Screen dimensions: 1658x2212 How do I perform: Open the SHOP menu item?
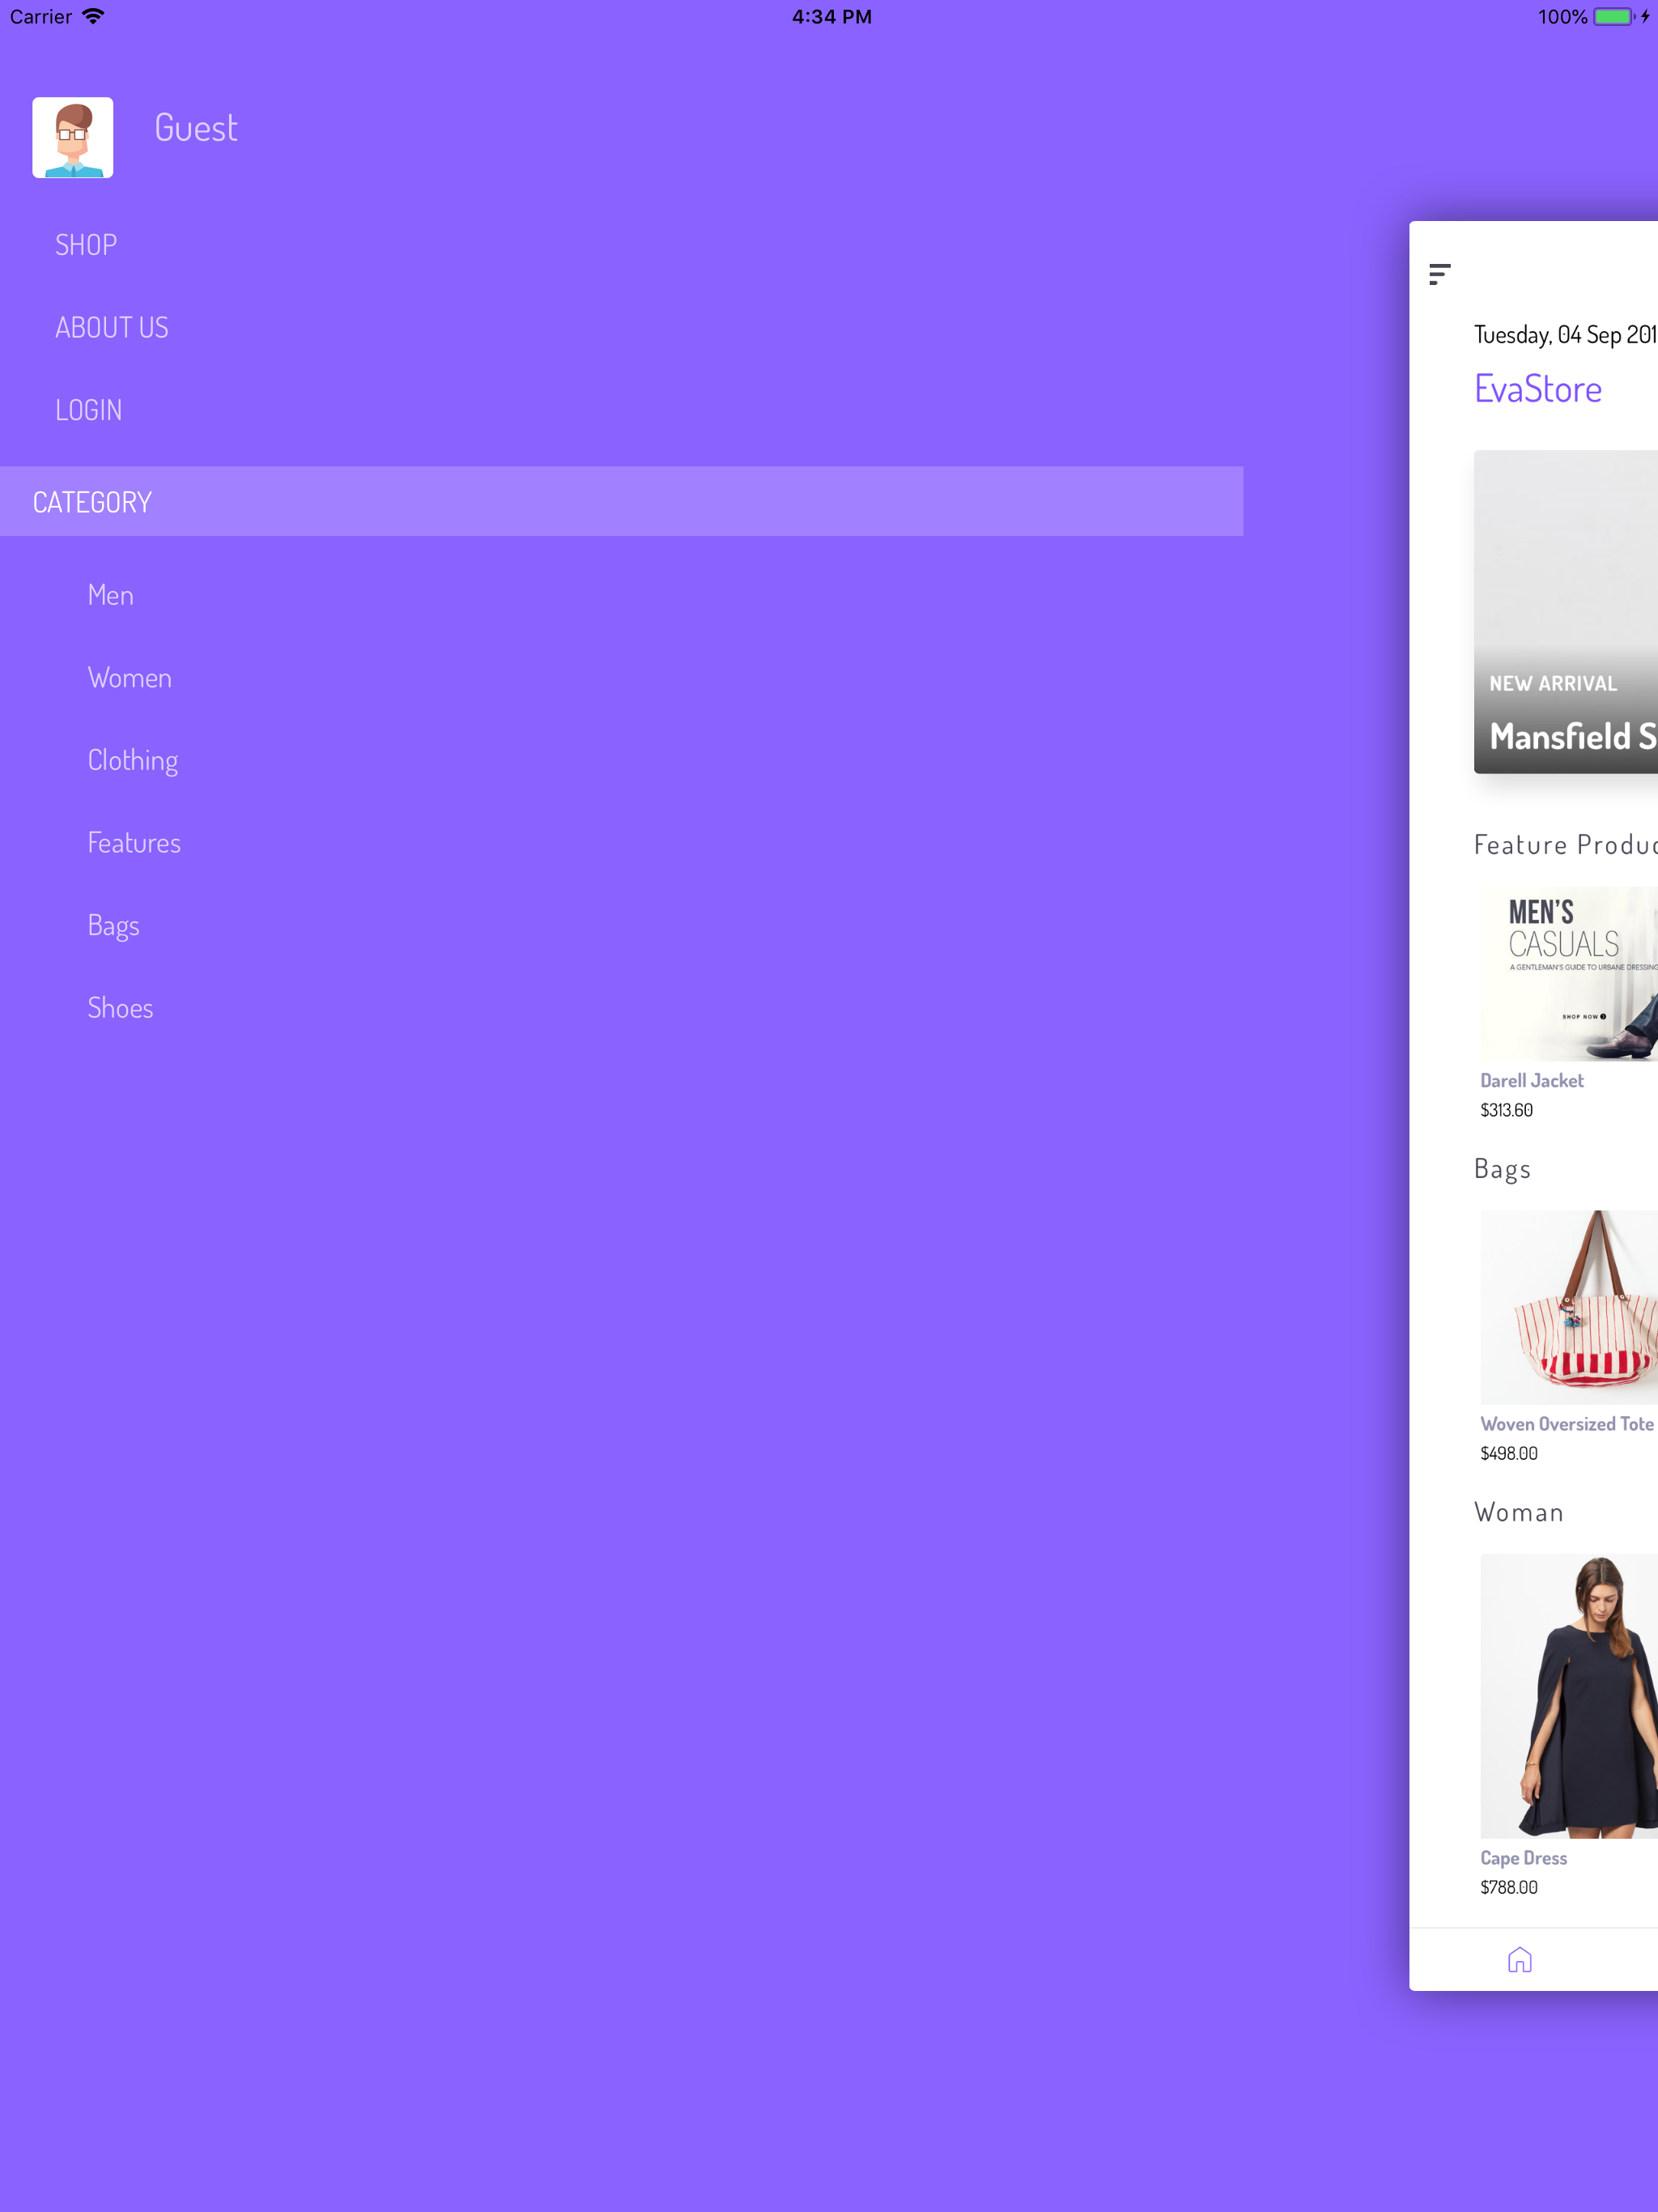click(x=86, y=245)
